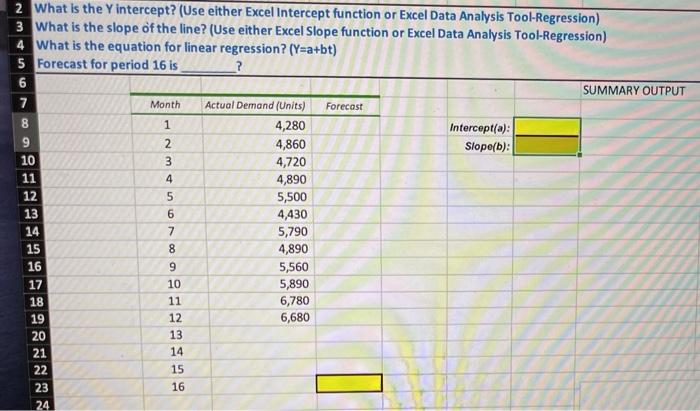
Task: Select the month cell containing 1
Action: (167, 125)
